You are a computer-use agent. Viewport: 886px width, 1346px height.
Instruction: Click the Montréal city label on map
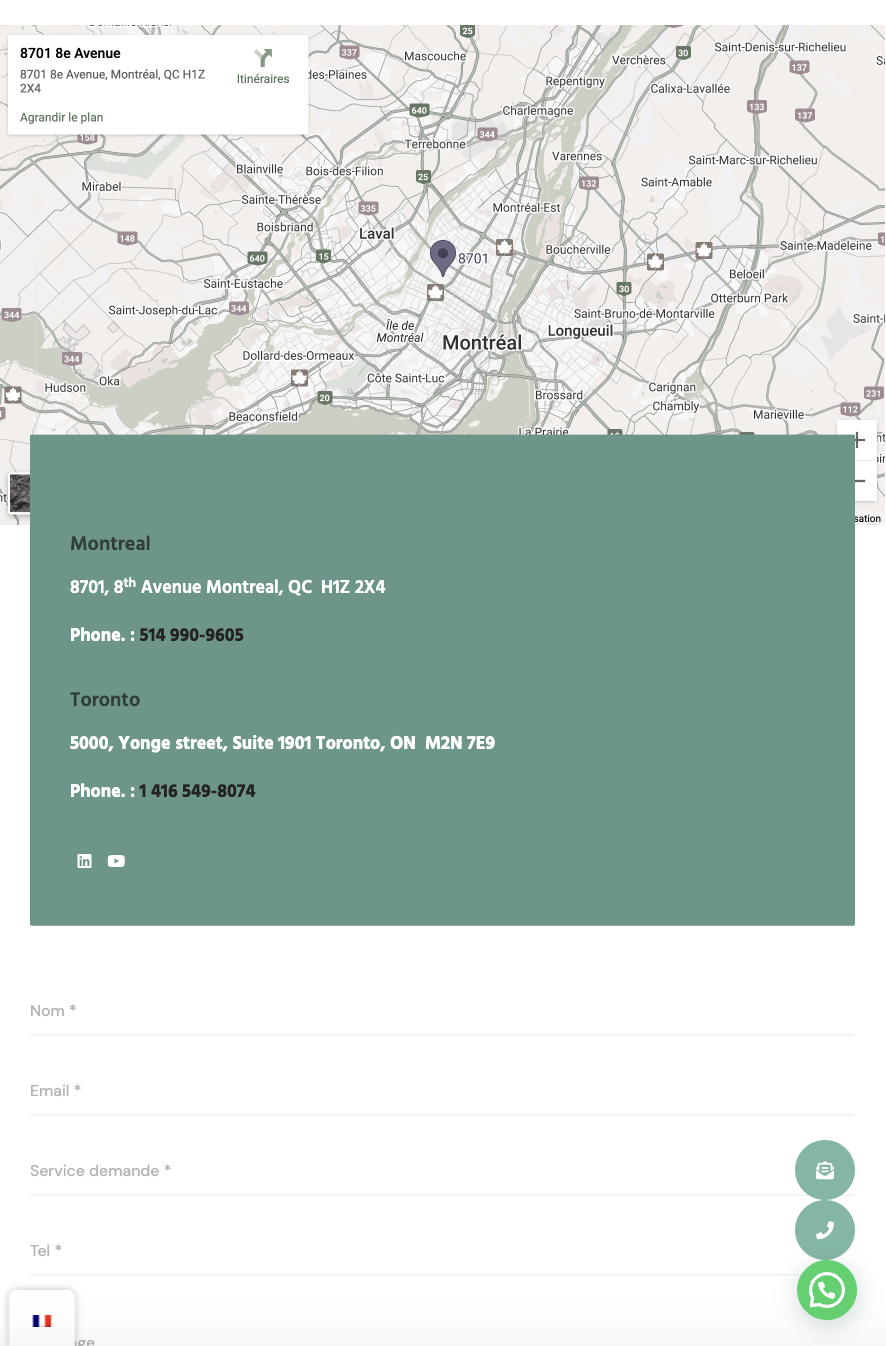click(482, 343)
